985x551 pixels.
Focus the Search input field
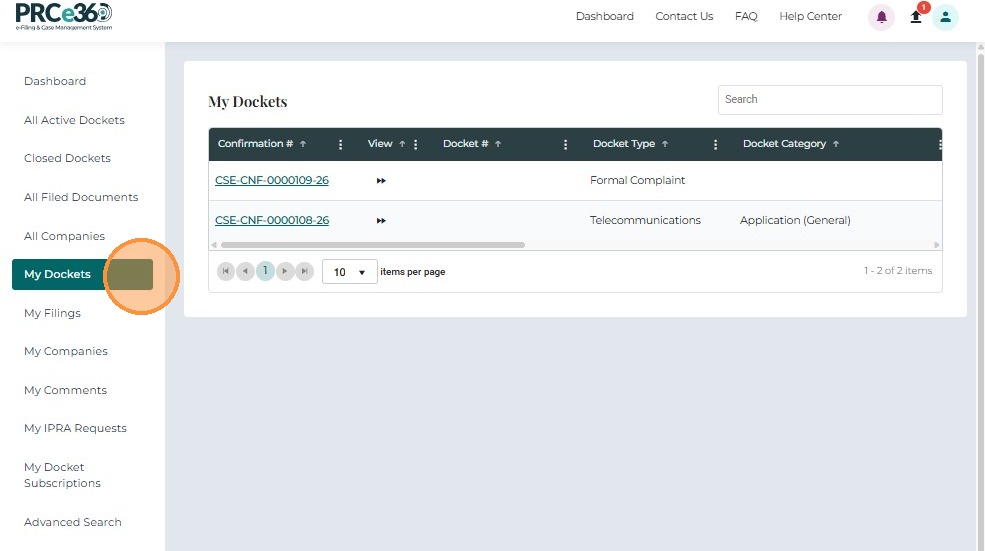[x=830, y=100]
